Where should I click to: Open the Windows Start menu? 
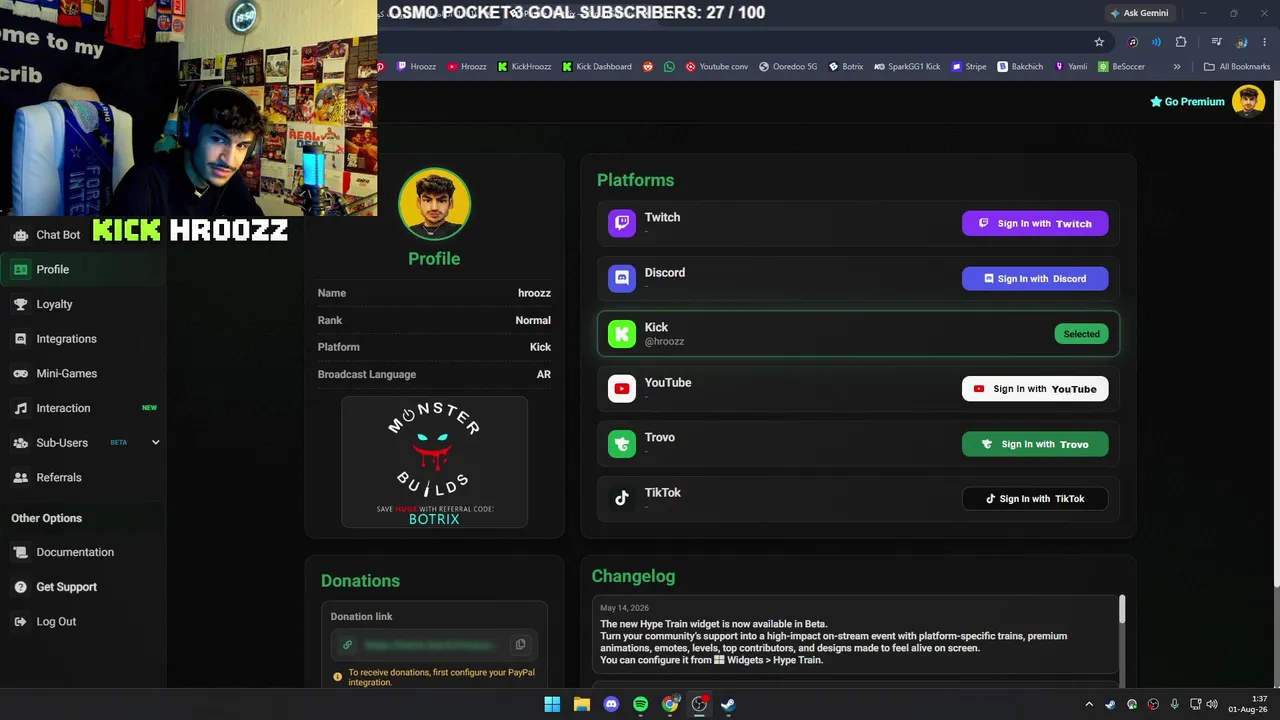click(x=552, y=704)
